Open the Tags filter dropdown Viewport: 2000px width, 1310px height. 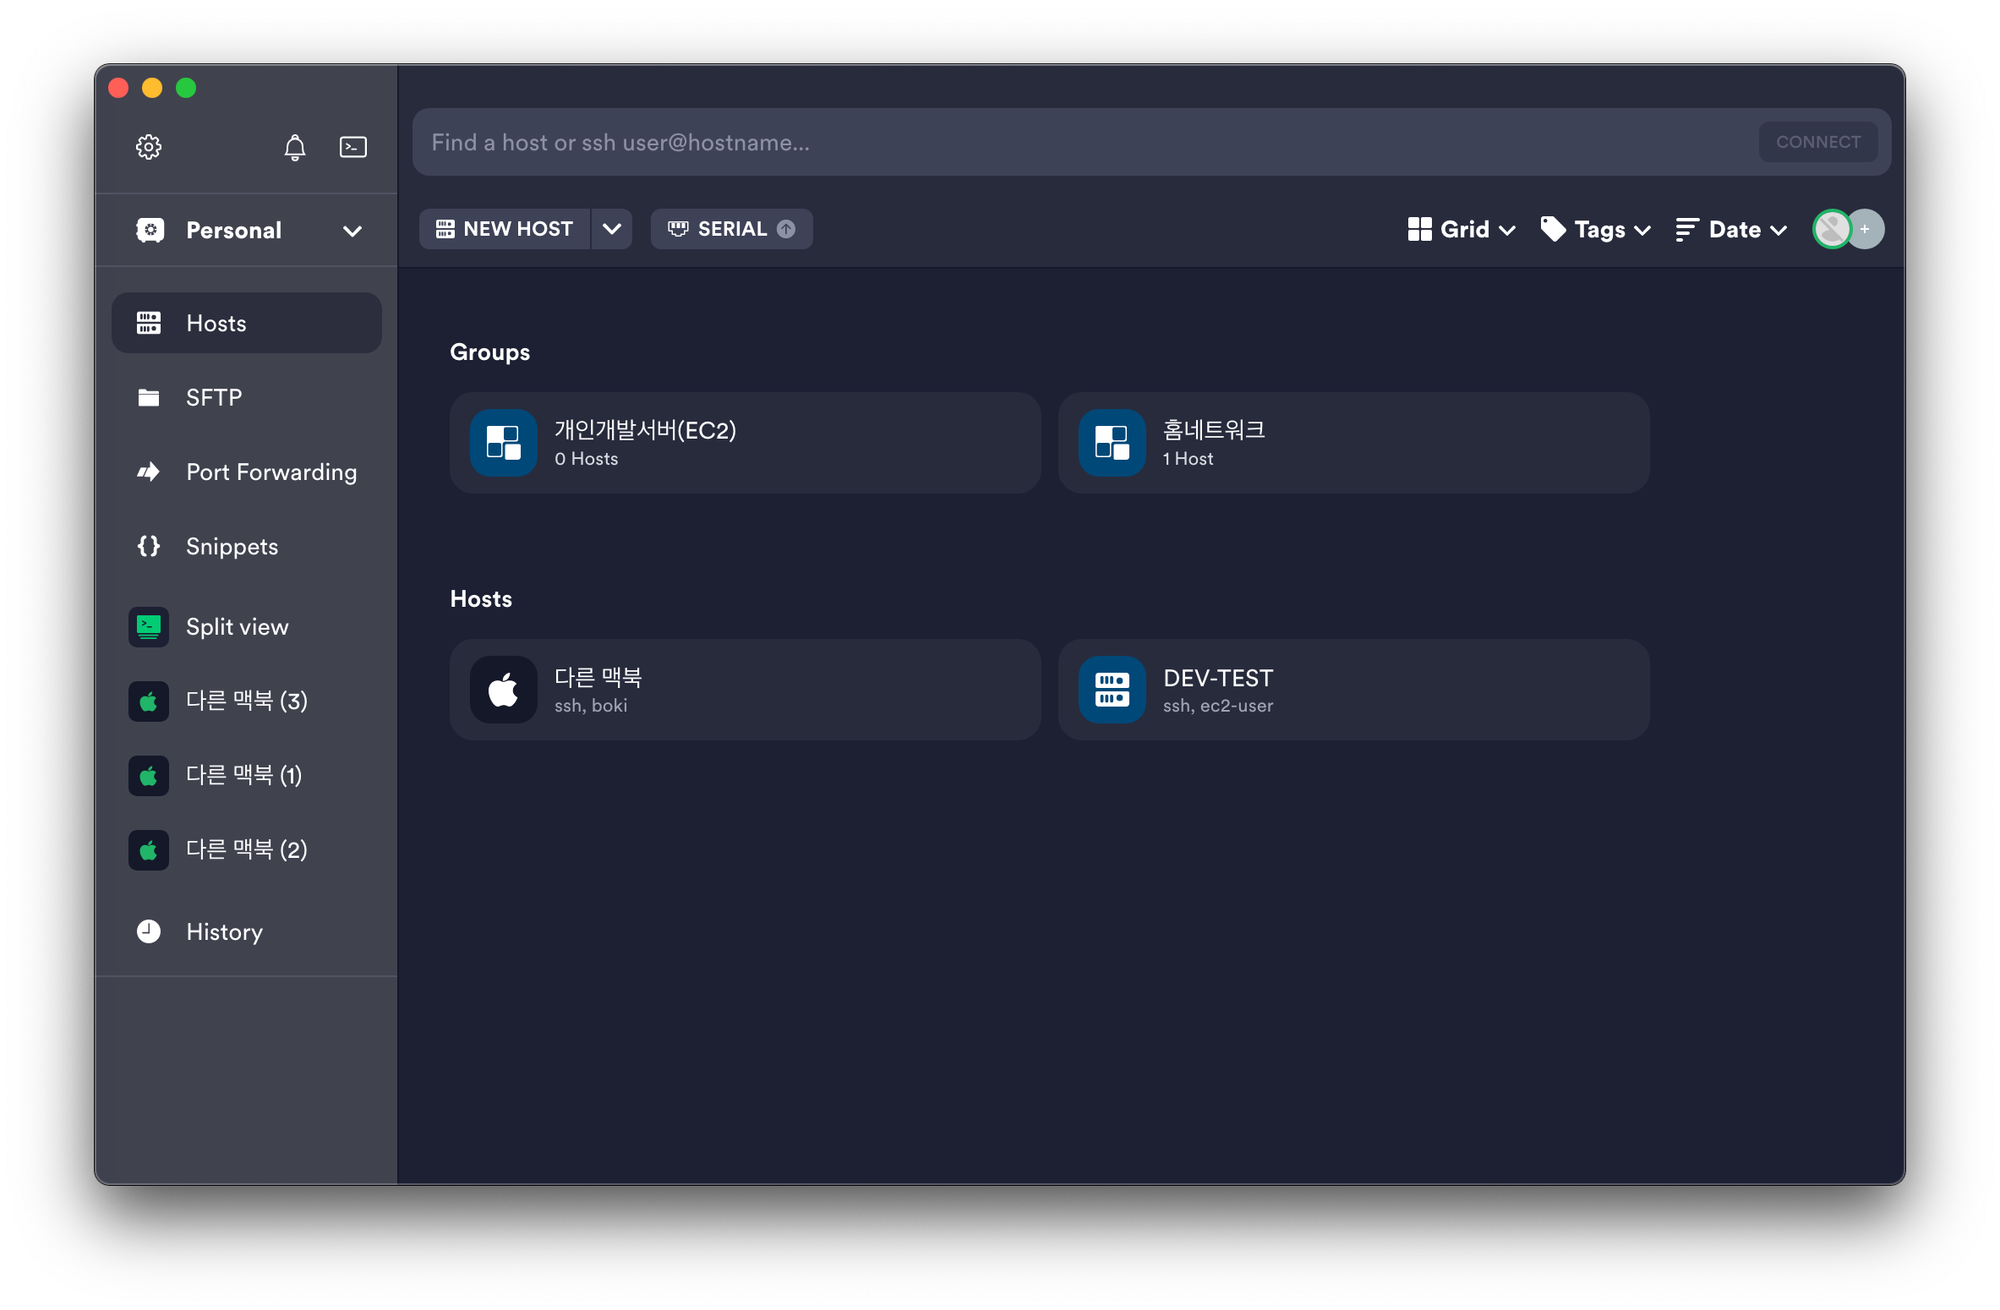(x=1595, y=229)
